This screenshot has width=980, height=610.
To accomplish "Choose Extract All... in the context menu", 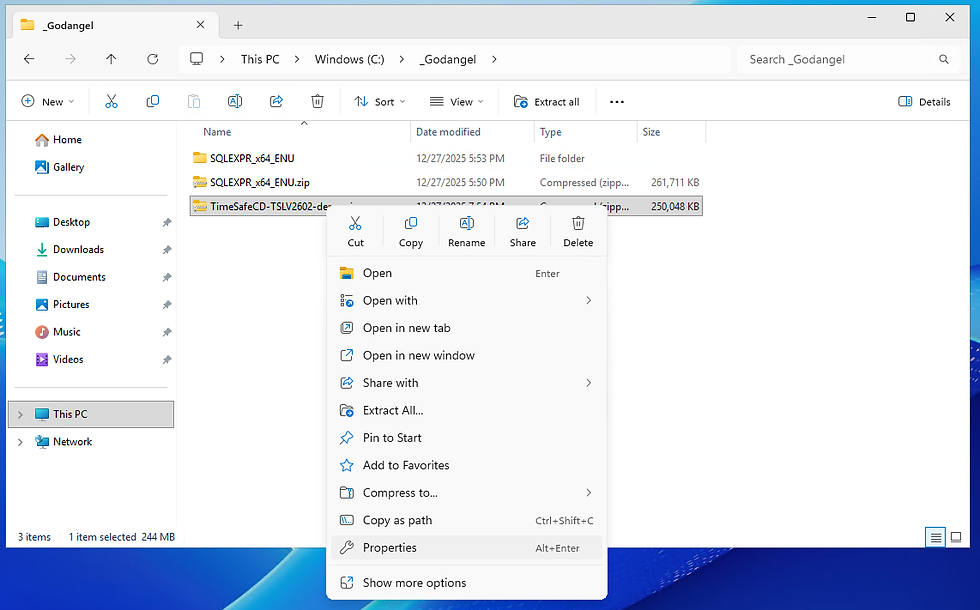I will (466, 410).
